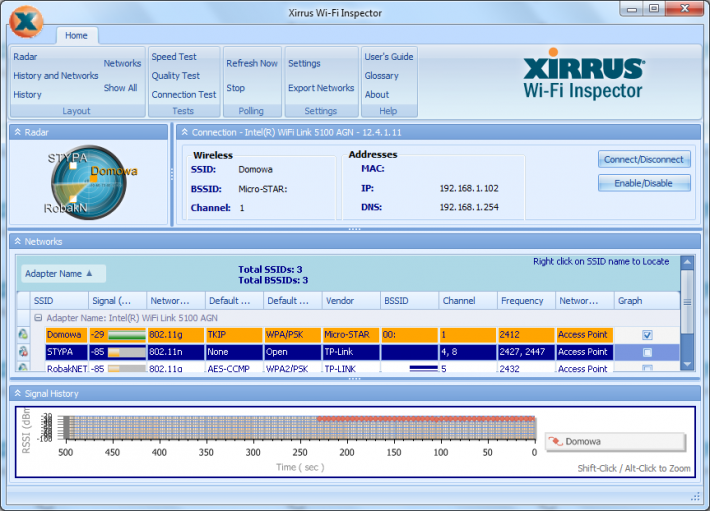Select the Domowa SSID cell

[x=67, y=335]
